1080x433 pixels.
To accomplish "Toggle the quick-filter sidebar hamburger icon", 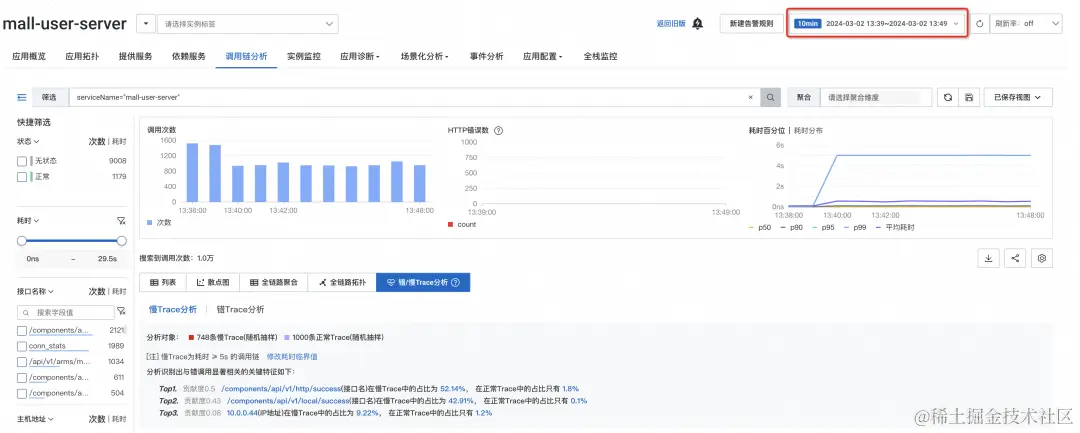I will click(22, 98).
